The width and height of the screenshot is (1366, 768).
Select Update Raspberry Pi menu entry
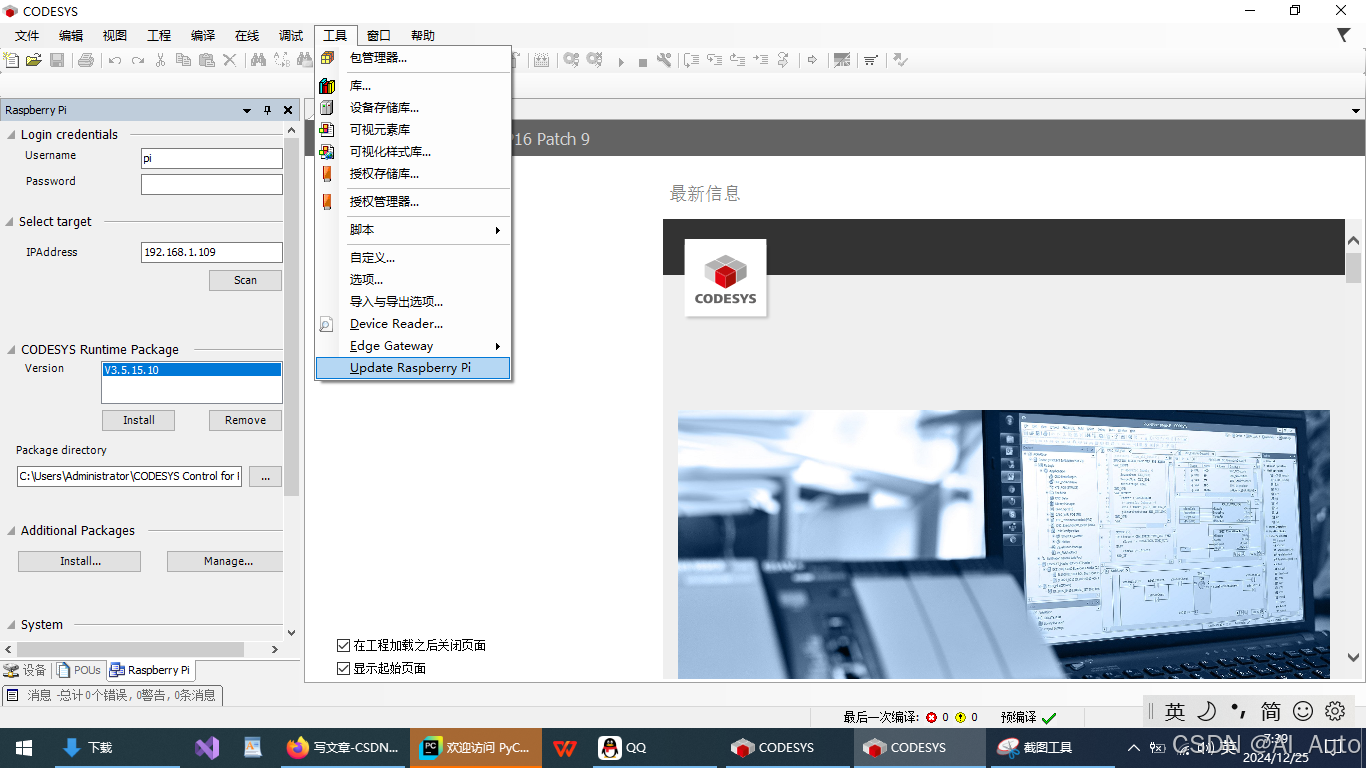[x=413, y=368]
